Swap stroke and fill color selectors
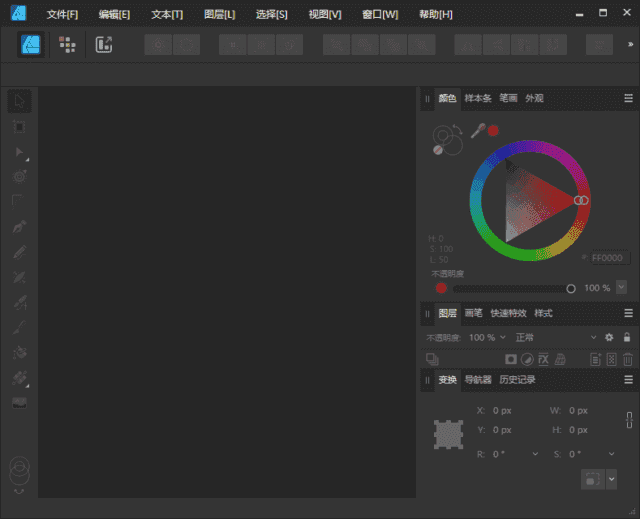The height and width of the screenshot is (519, 640). [457, 129]
